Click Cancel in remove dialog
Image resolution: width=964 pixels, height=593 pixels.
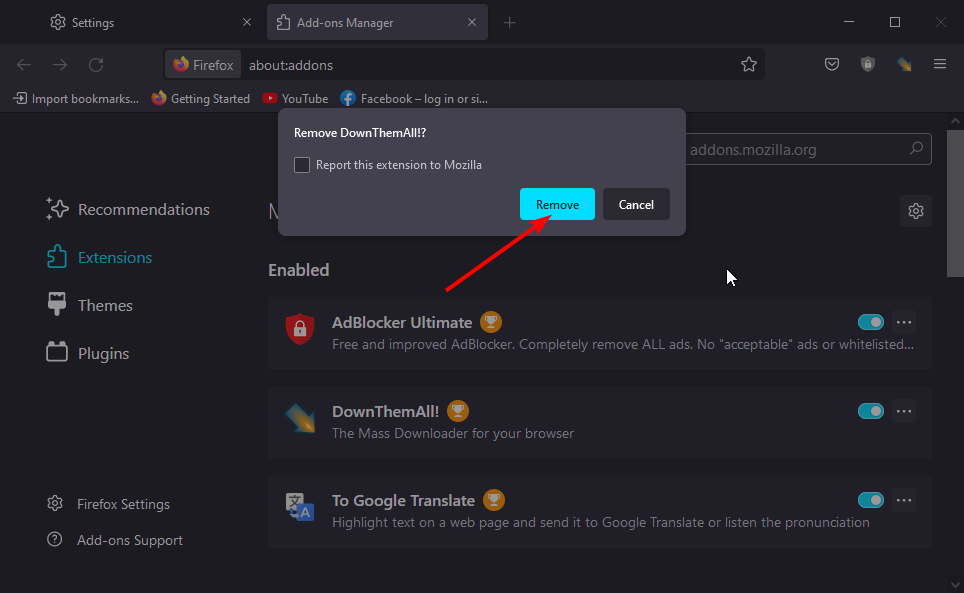[636, 204]
